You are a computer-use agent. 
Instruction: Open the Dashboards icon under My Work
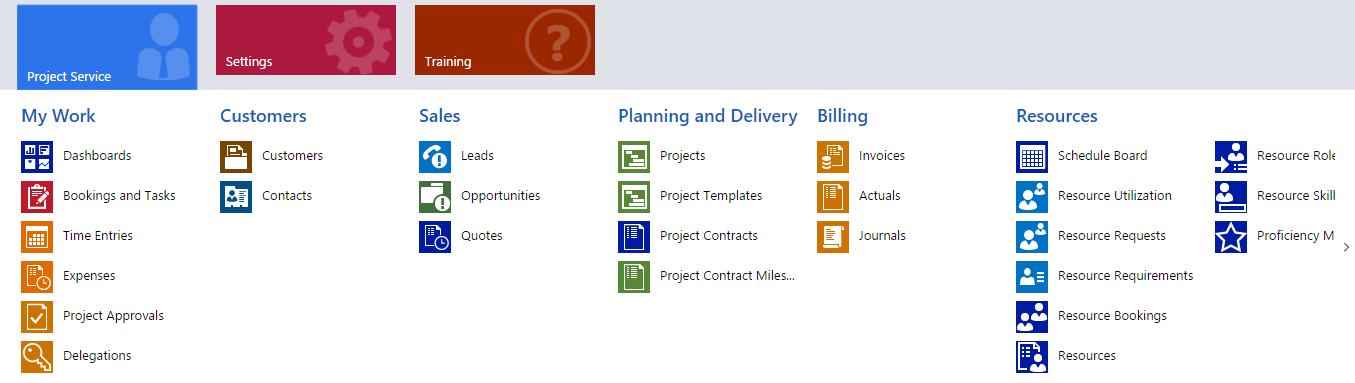(37, 157)
